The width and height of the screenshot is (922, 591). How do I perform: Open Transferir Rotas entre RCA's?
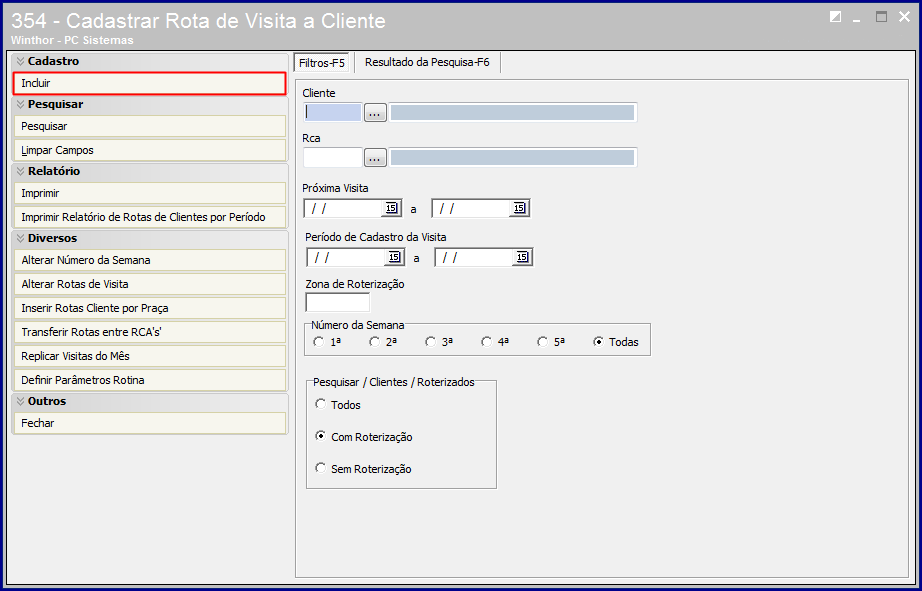click(x=149, y=333)
